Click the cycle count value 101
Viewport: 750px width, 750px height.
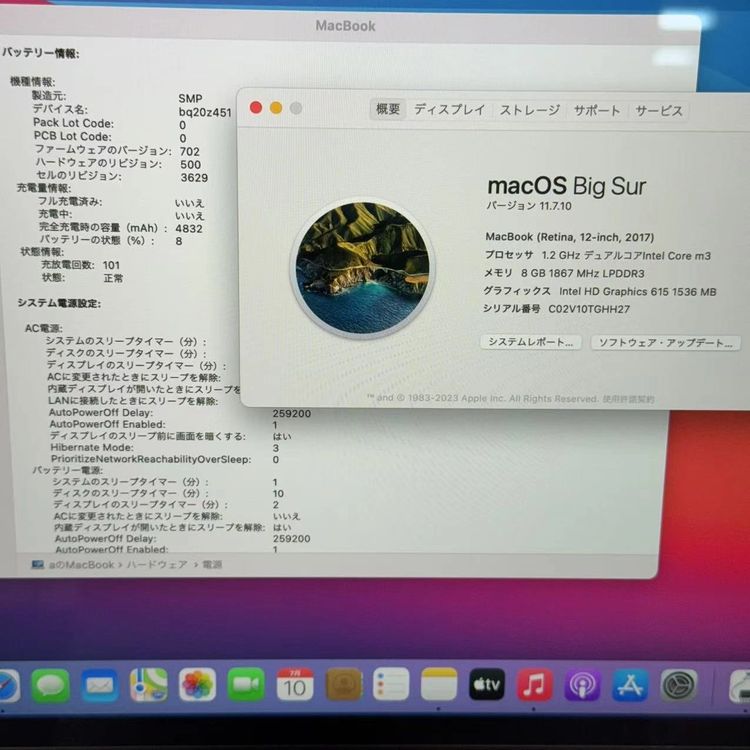[x=111, y=265]
